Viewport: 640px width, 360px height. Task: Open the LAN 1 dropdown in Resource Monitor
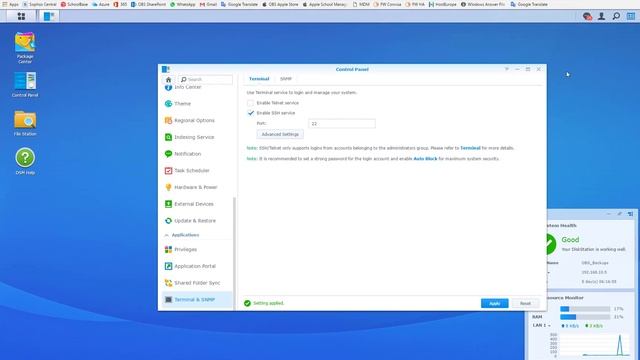tap(542, 325)
